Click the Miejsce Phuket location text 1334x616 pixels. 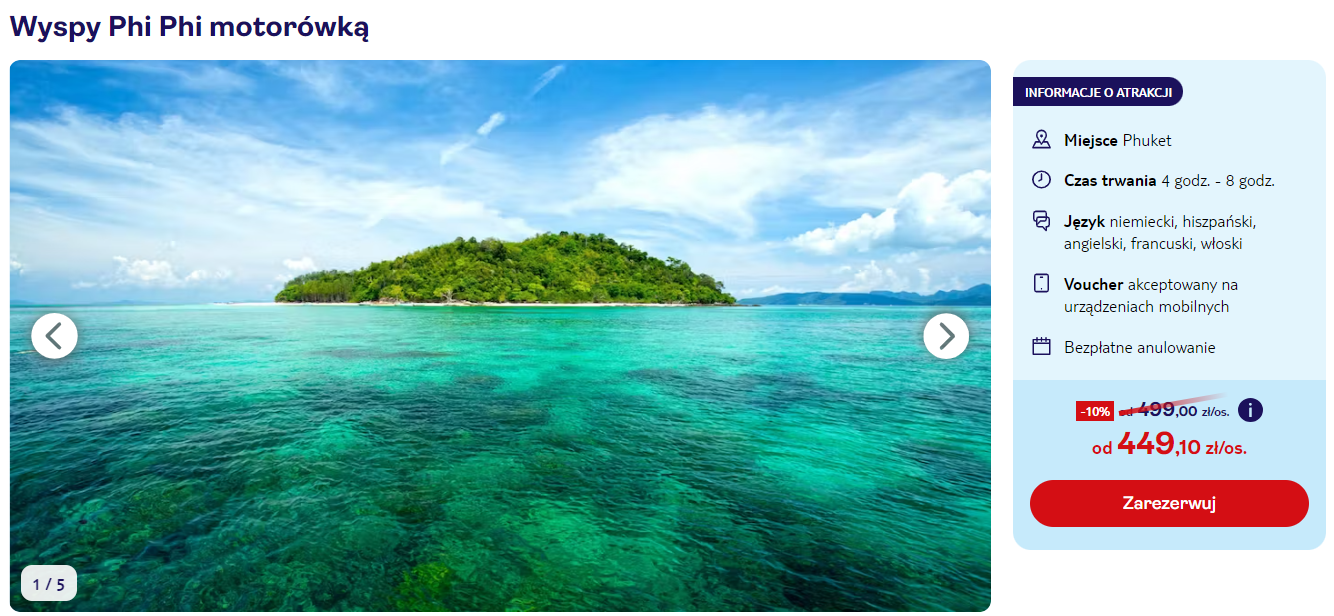click(x=1118, y=140)
